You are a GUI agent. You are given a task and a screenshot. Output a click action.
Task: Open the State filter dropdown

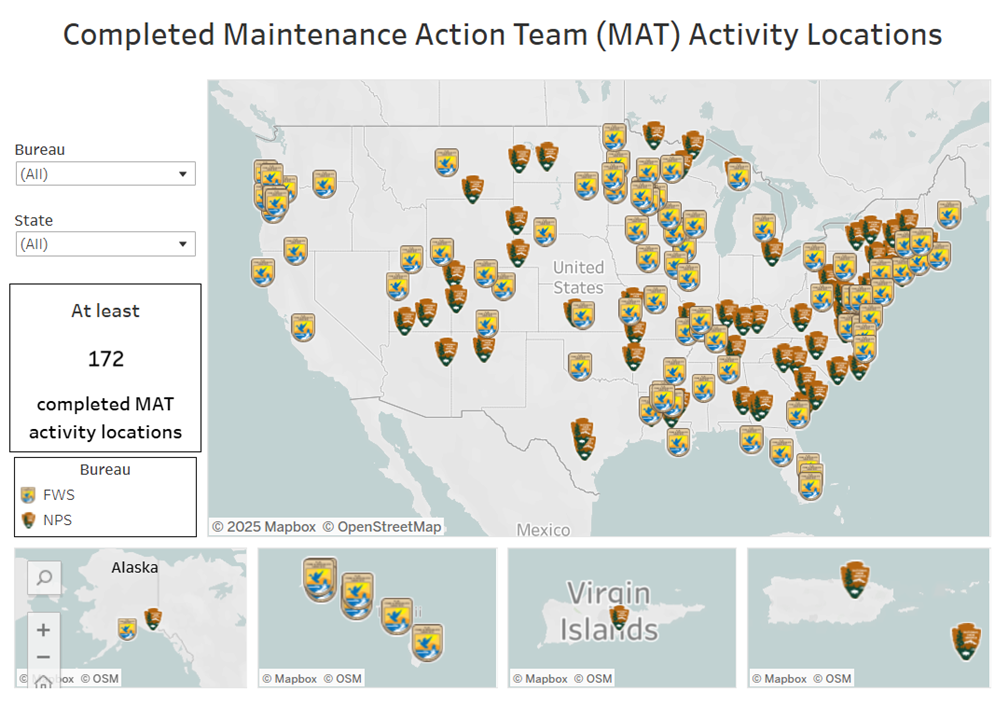106,244
